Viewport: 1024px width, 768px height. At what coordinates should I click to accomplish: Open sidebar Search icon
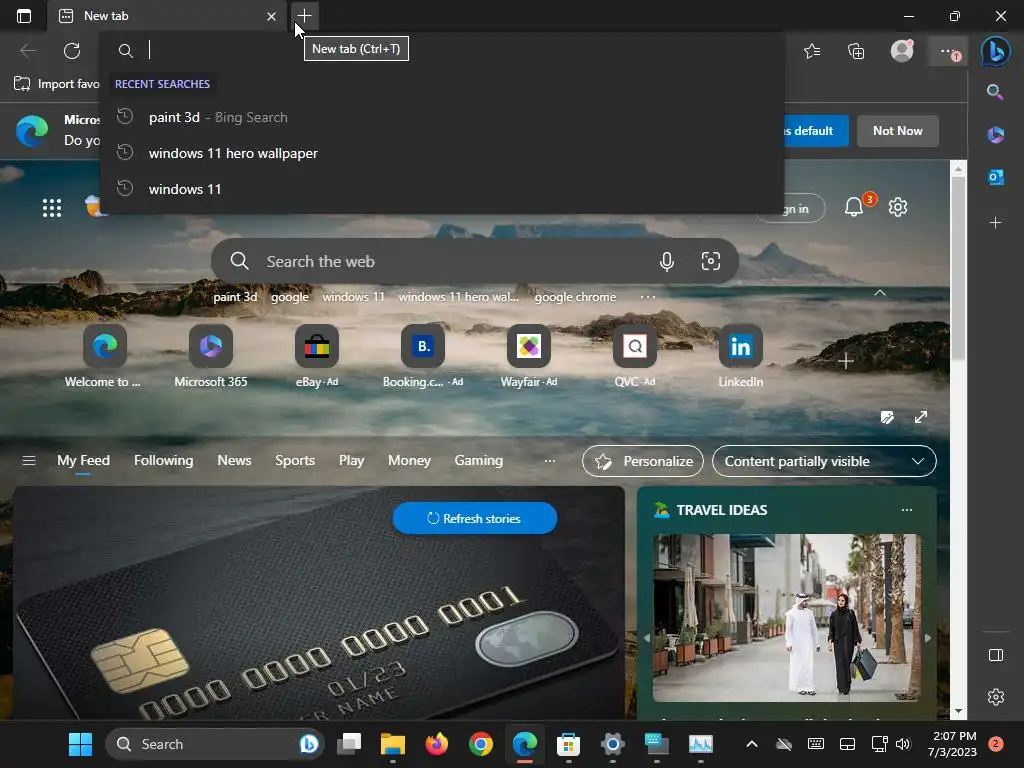pyautogui.click(x=995, y=91)
